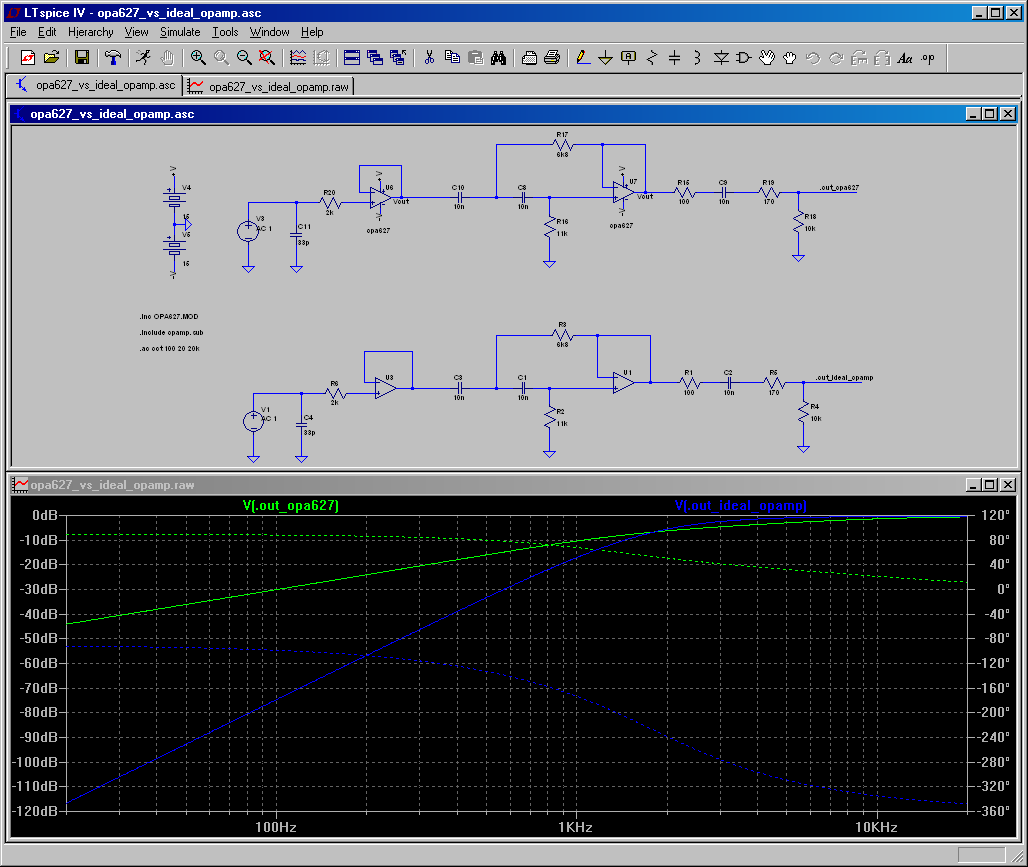Viewport: 1028px width, 867px height.
Task: Select the Place Capacitor tool
Action: 675,58
